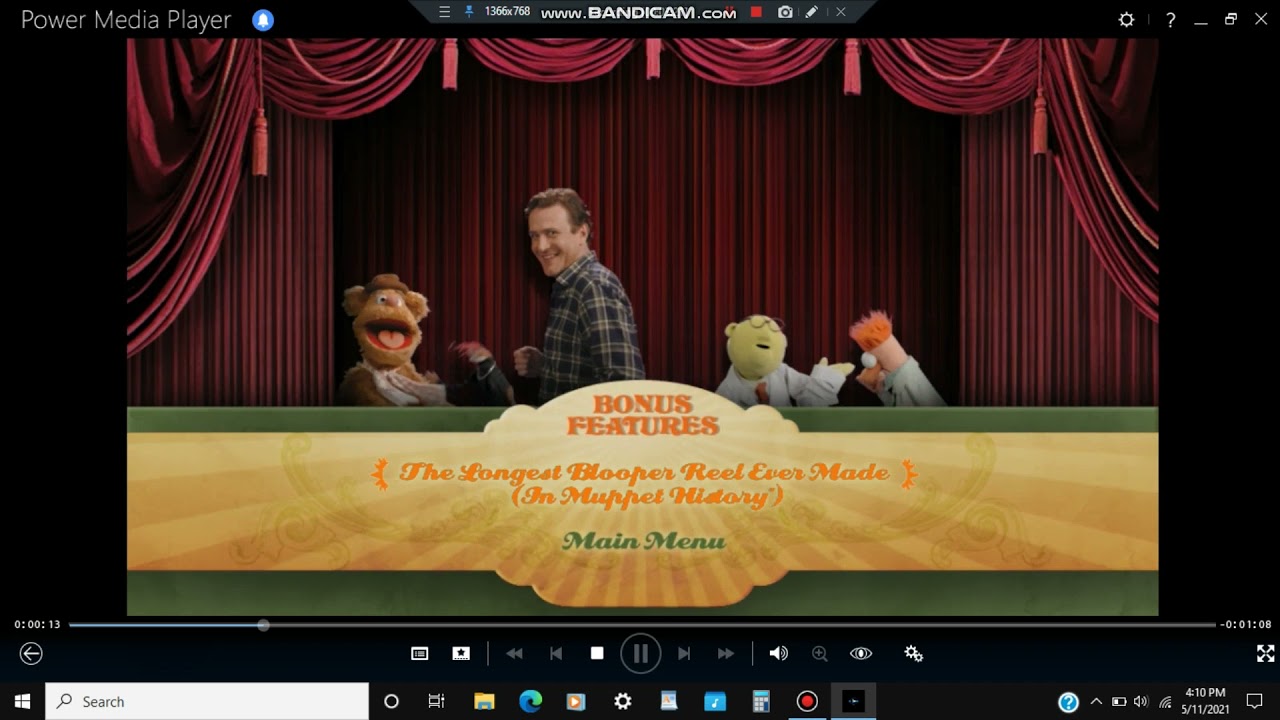Click the active Power Media Player taskbar icon
The width and height of the screenshot is (1280, 720).
(x=853, y=701)
